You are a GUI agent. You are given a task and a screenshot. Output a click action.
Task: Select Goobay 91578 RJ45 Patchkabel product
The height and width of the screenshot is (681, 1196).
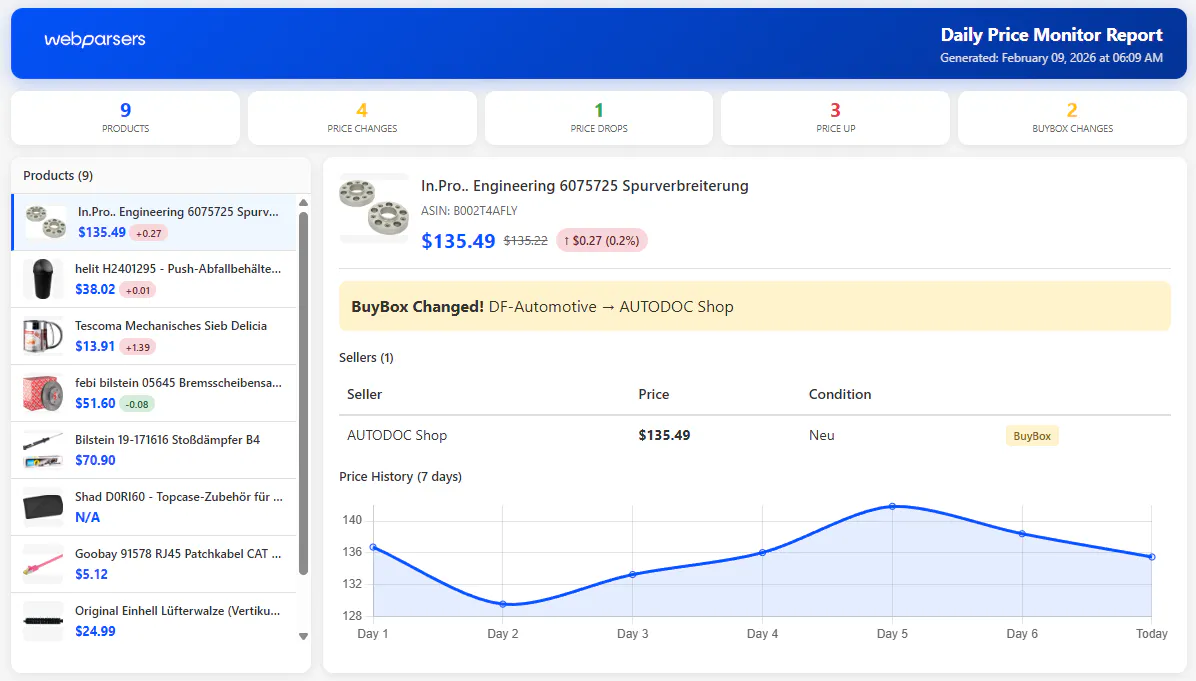click(x=154, y=564)
